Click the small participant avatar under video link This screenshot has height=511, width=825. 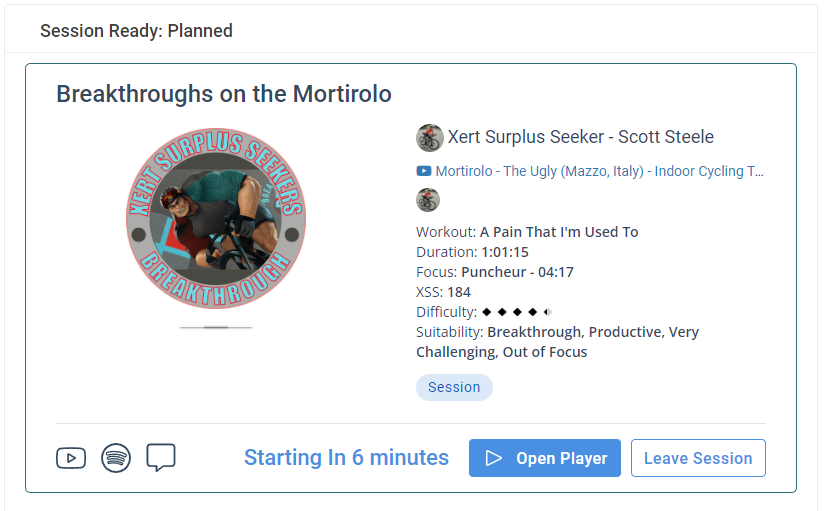coord(428,200)
